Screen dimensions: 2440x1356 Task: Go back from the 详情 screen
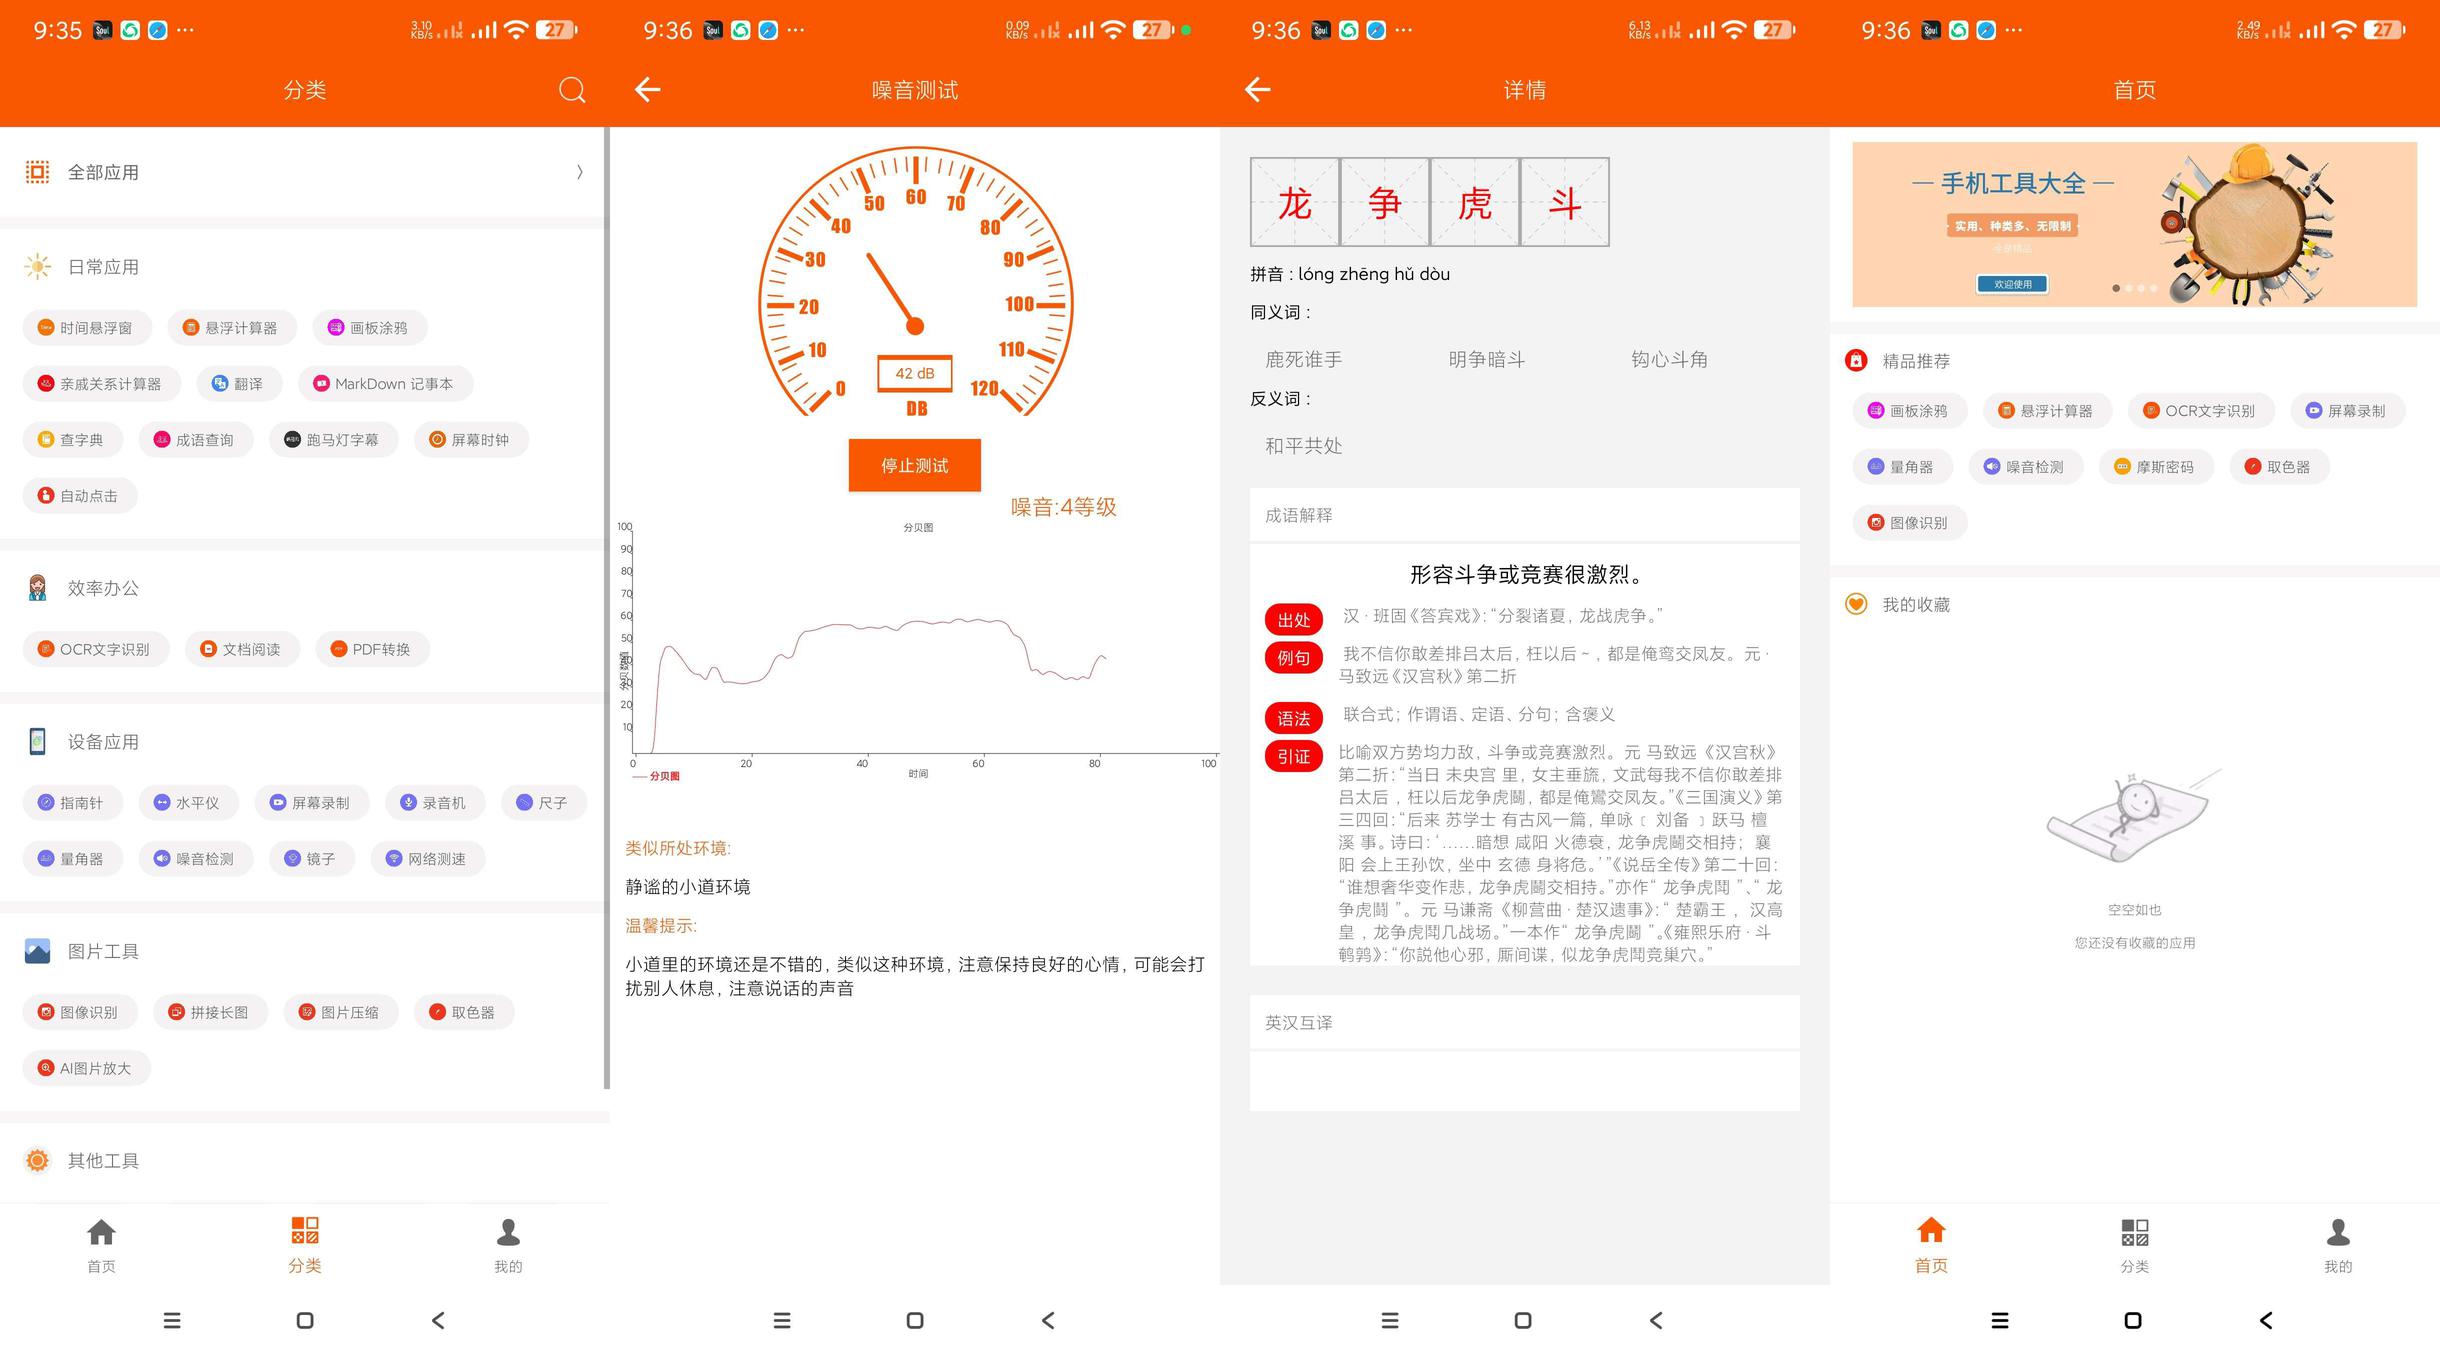[x=1257, y=90]
